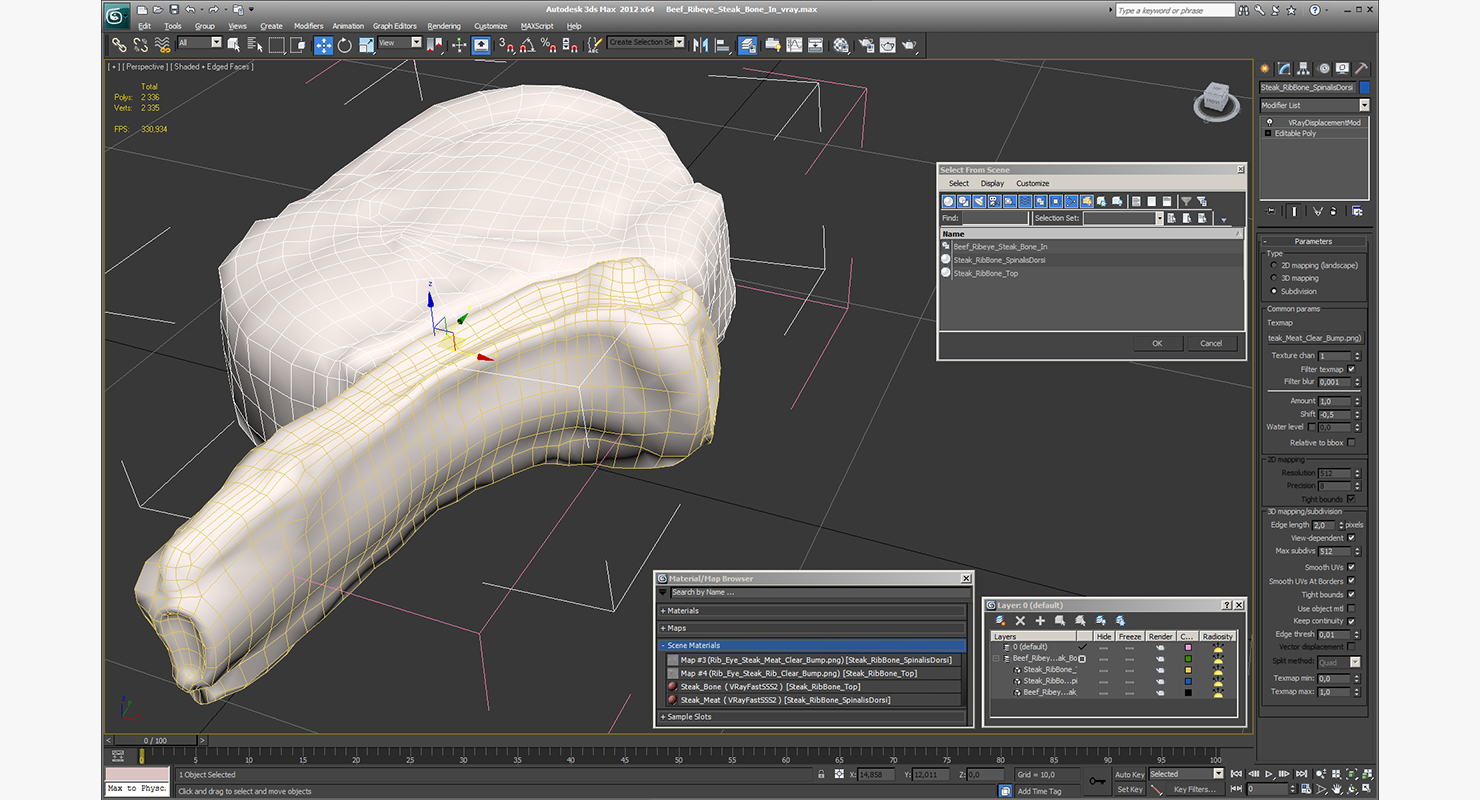Enable the Relative to bbox checkbox
The image size is (1480, 800).
click(x=1351, y=442)
